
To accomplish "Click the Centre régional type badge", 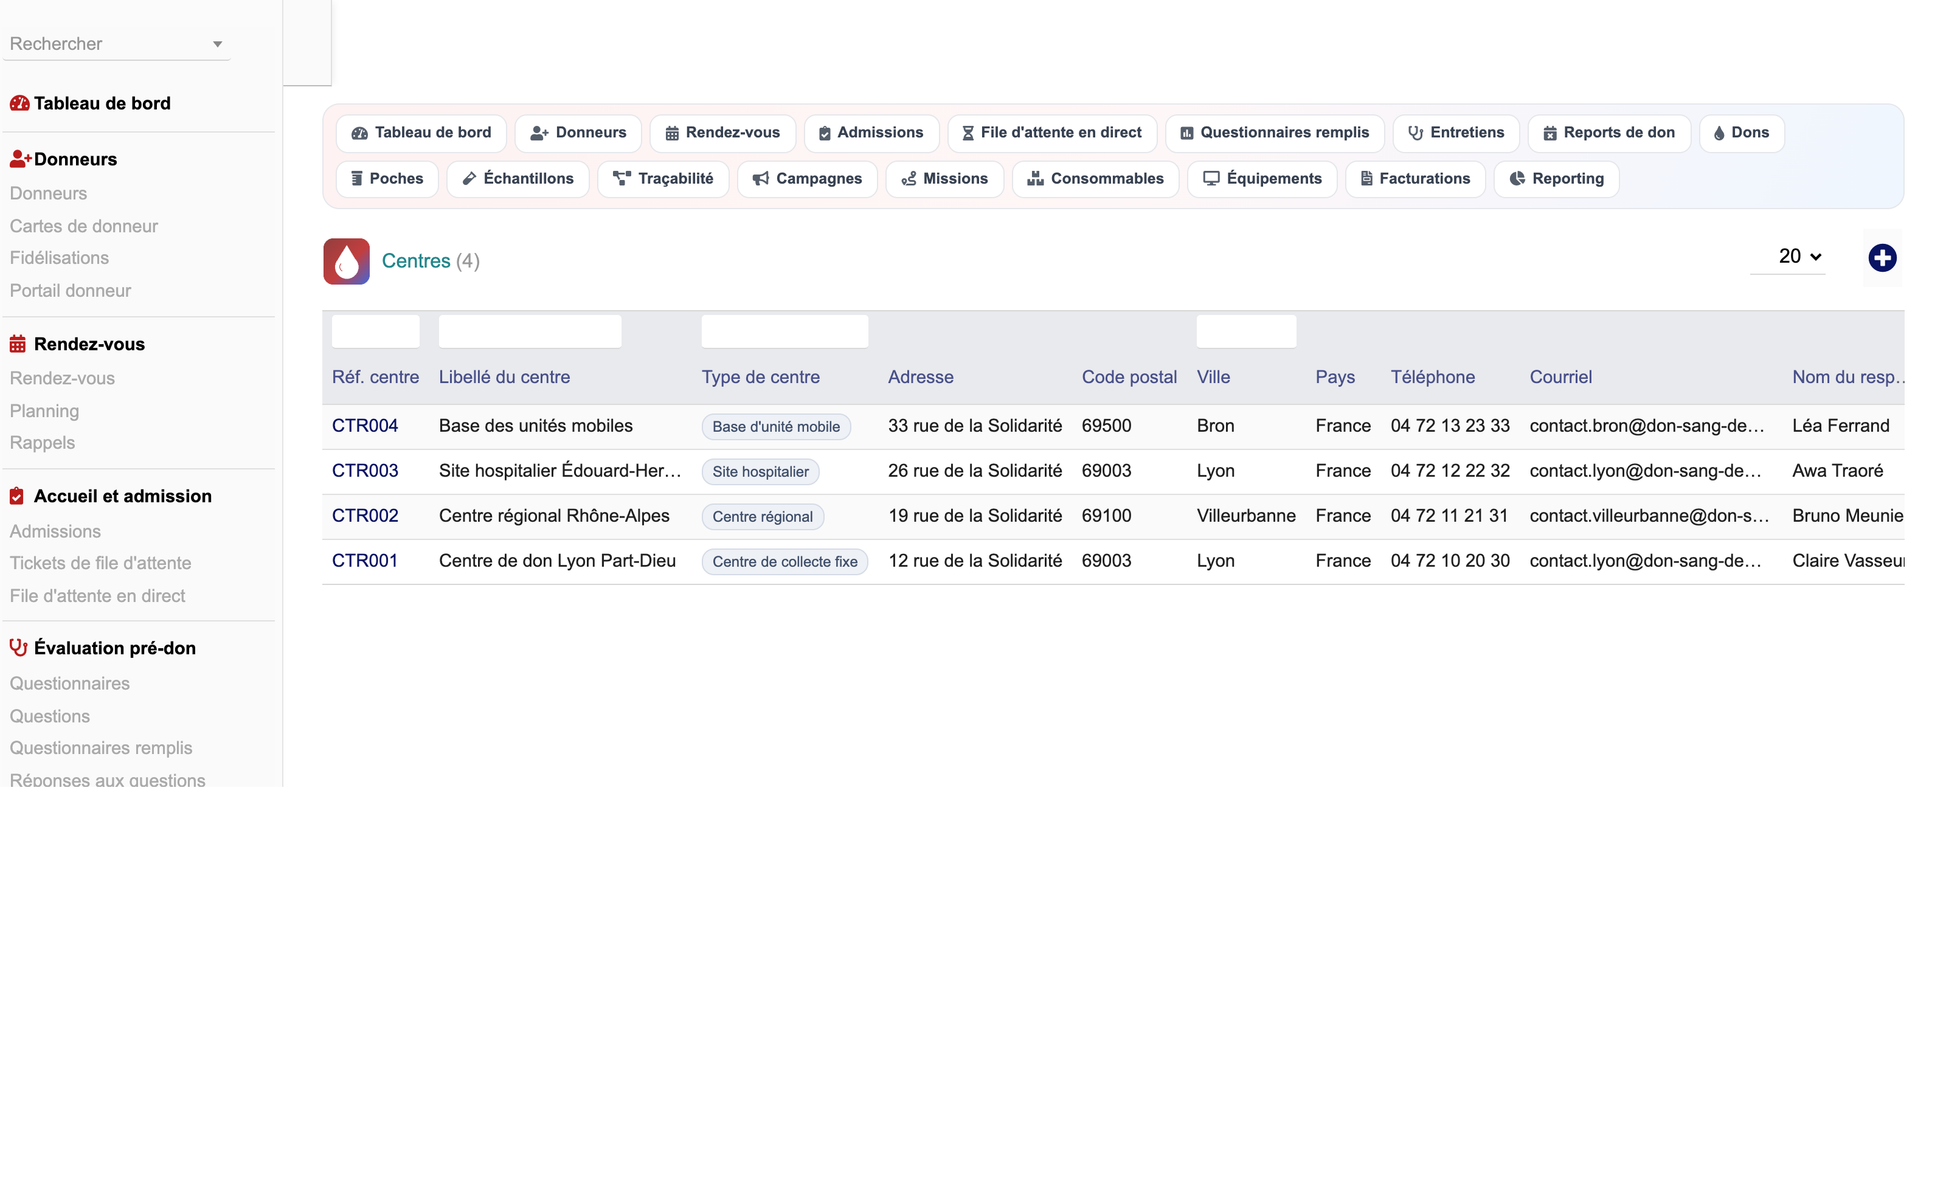I will [x=762, y=517].
